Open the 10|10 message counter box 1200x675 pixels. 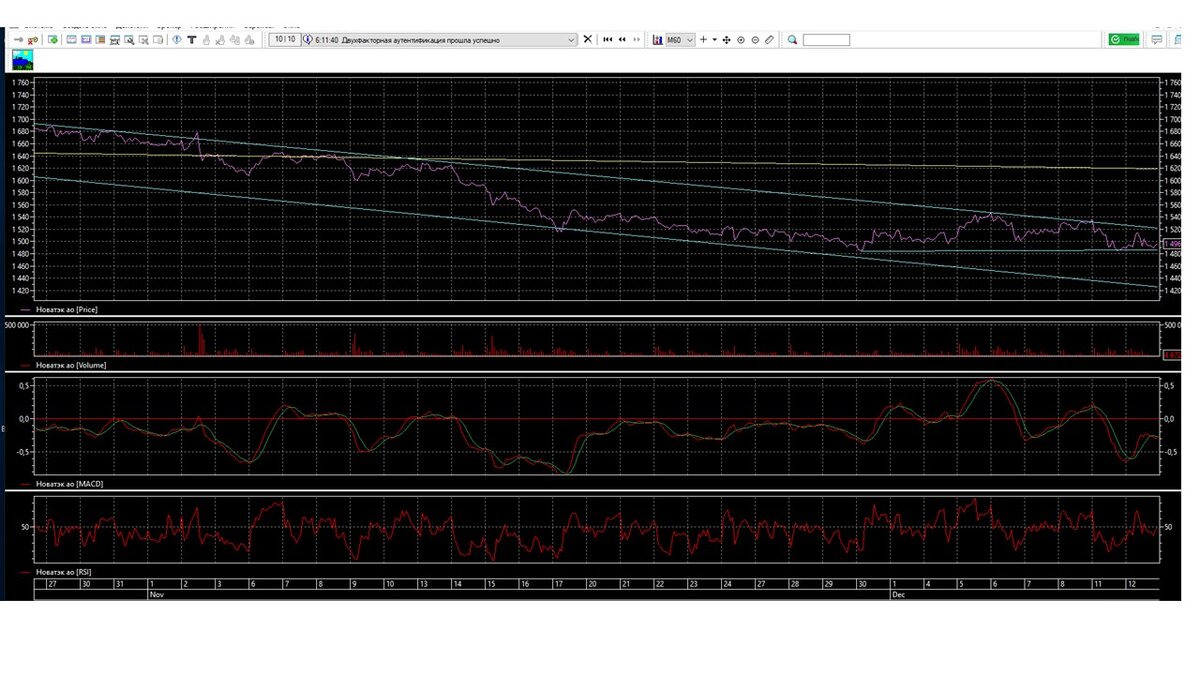pos(285,40)
